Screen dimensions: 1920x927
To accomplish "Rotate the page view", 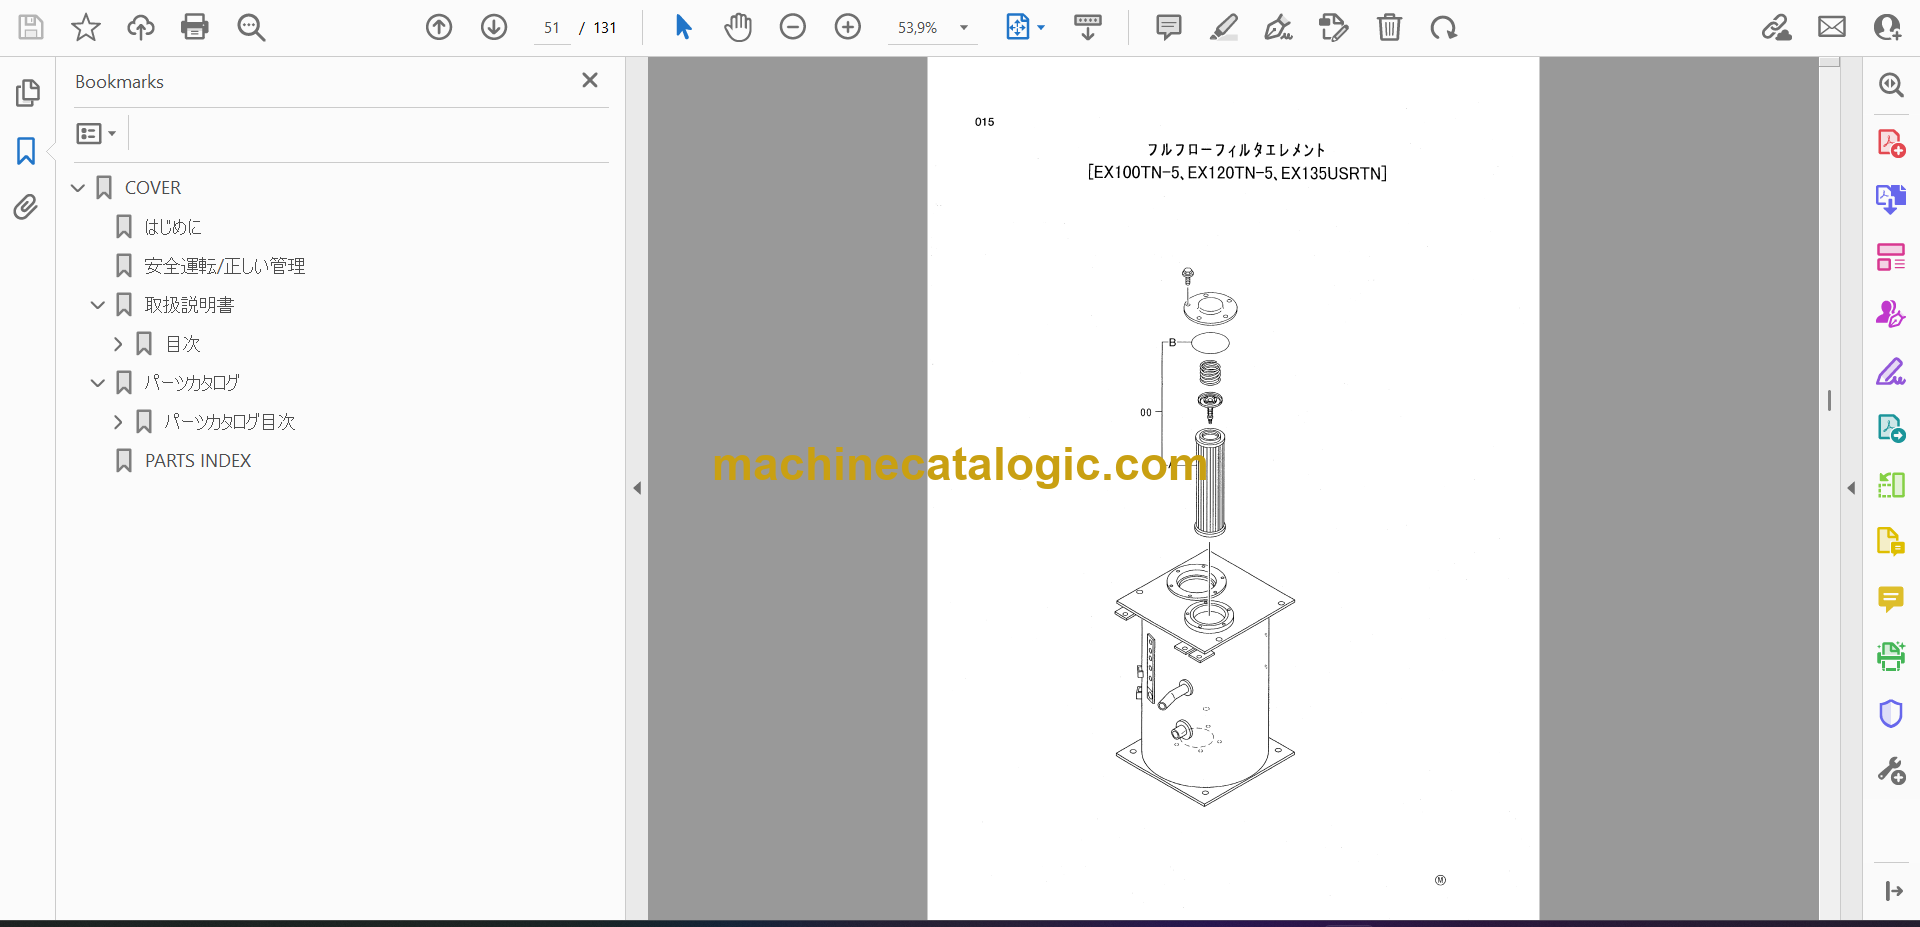I will (1444, 27).
